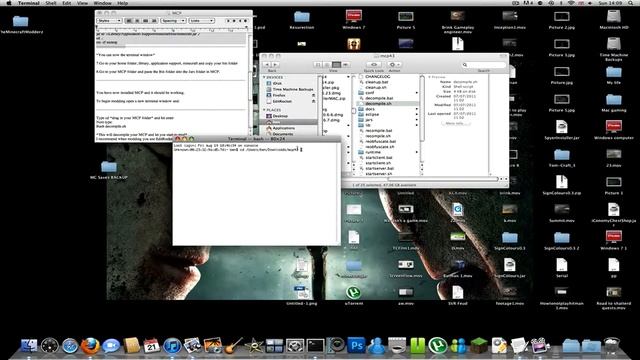This screenshot has width=640, height=360.
Task: Open the View menu
Action: (x=82, y=3)
